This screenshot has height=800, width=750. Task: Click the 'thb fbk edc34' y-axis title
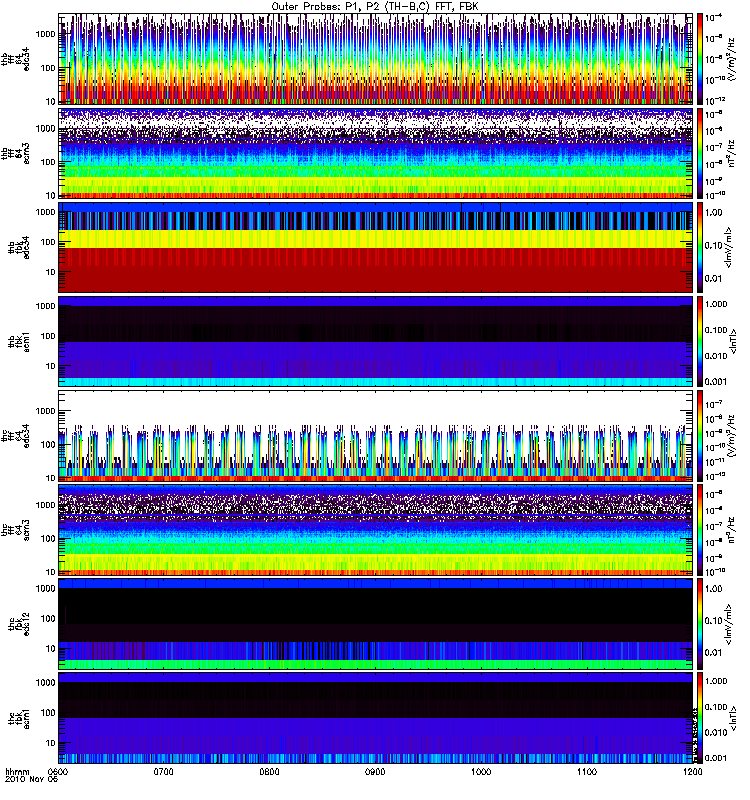pyautogui.click(x=19, y=247)
